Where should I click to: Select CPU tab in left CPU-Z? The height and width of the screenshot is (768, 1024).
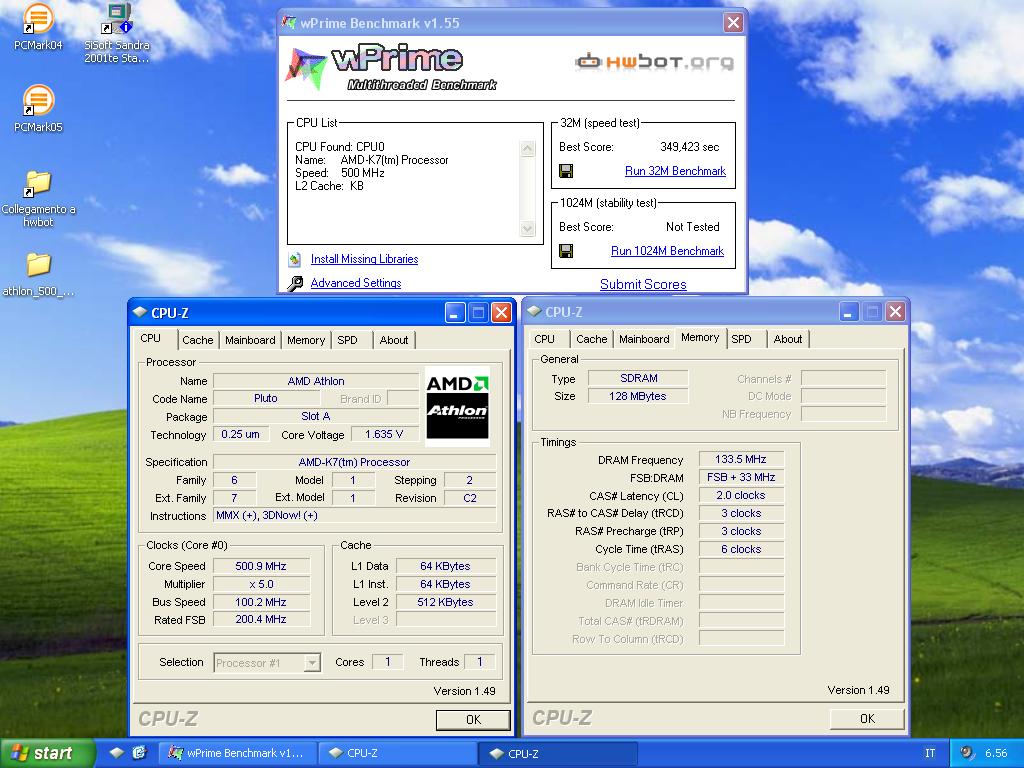click(151, 338)
